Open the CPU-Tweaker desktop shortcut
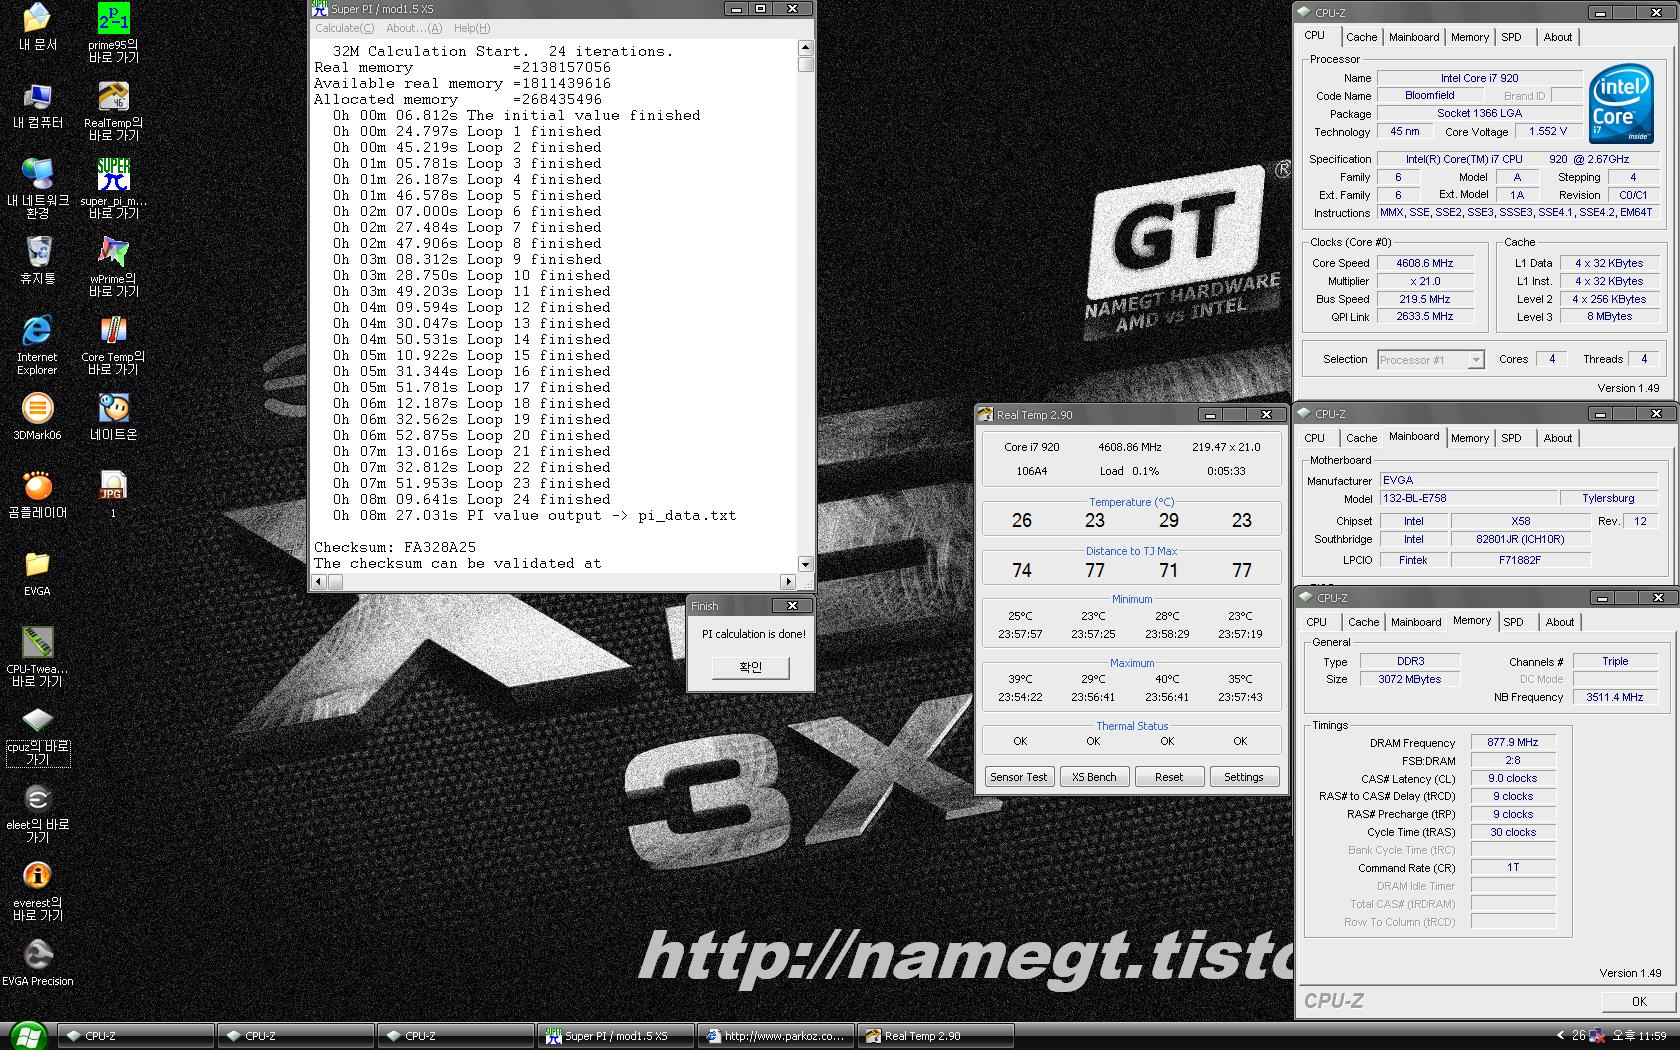1680x1050 pixels. [x=37, y=657]
